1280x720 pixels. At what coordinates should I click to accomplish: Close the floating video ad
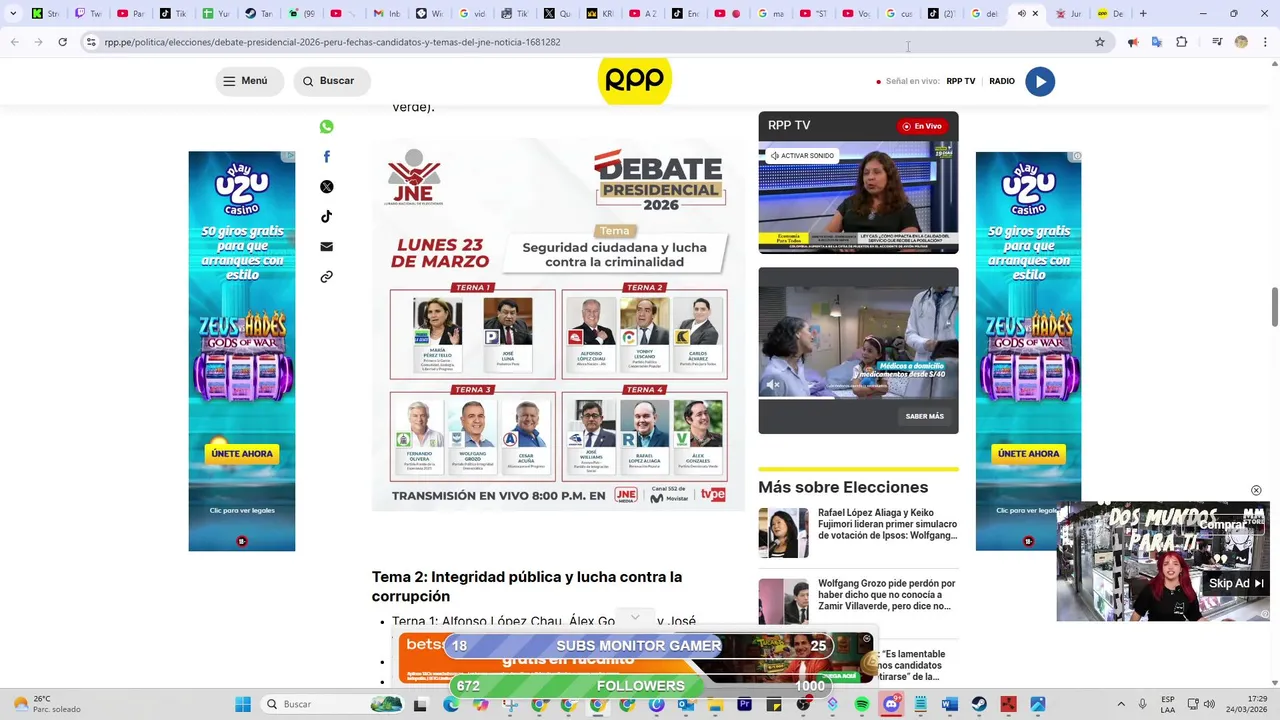[x=1256, y=490]
